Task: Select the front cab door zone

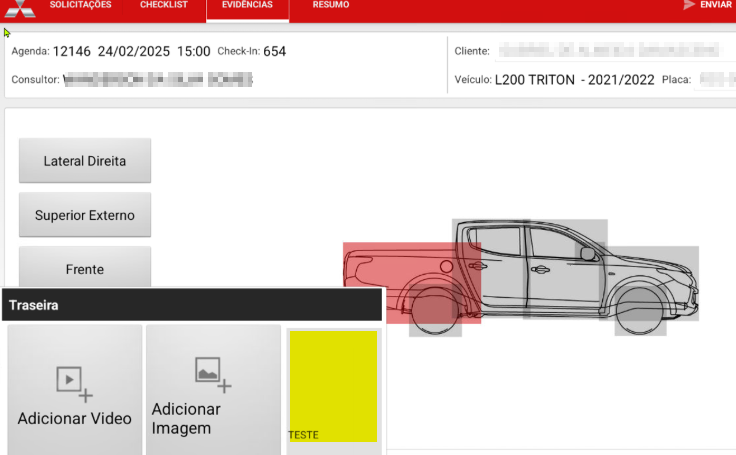Action: click(x=565, y=269)
